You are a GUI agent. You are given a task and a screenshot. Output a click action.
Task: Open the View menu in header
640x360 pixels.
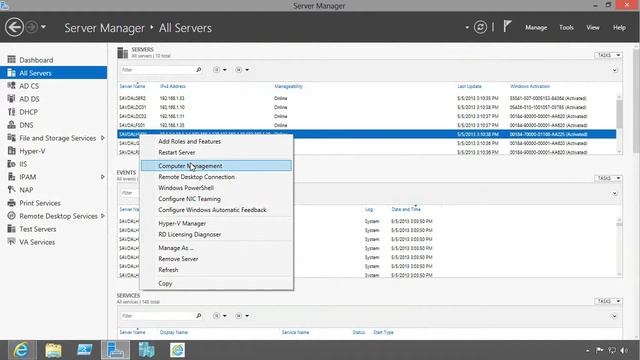pyautogui.click(x=593, y=27)
